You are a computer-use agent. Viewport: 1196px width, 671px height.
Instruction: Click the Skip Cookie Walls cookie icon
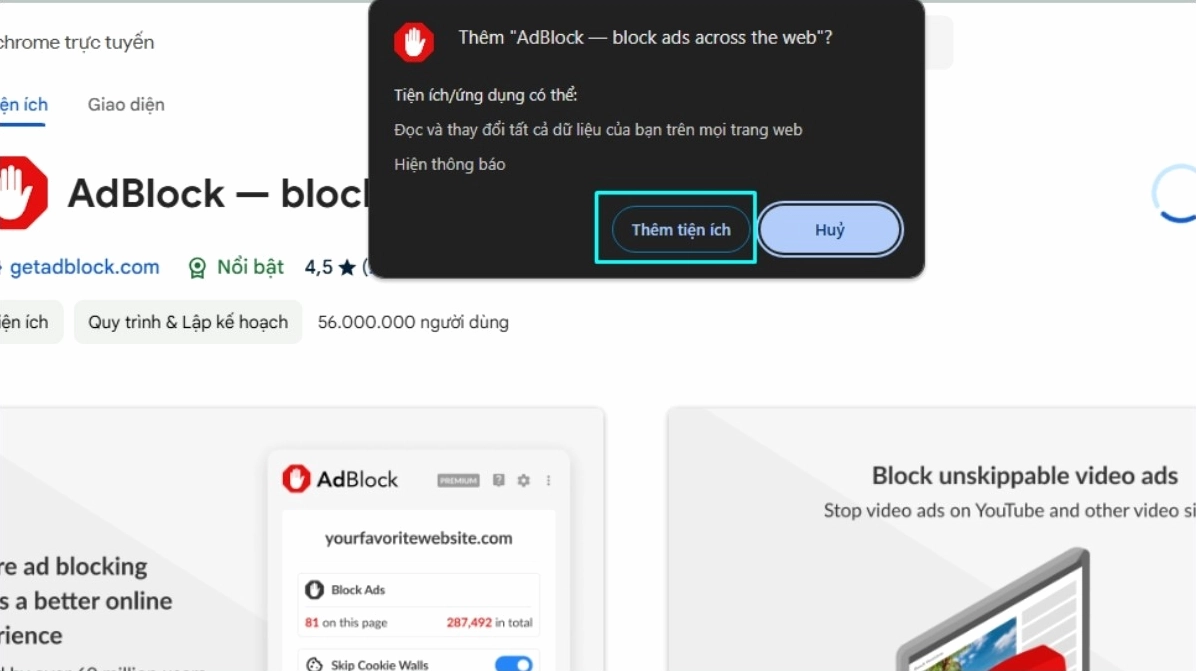(314, 664)
